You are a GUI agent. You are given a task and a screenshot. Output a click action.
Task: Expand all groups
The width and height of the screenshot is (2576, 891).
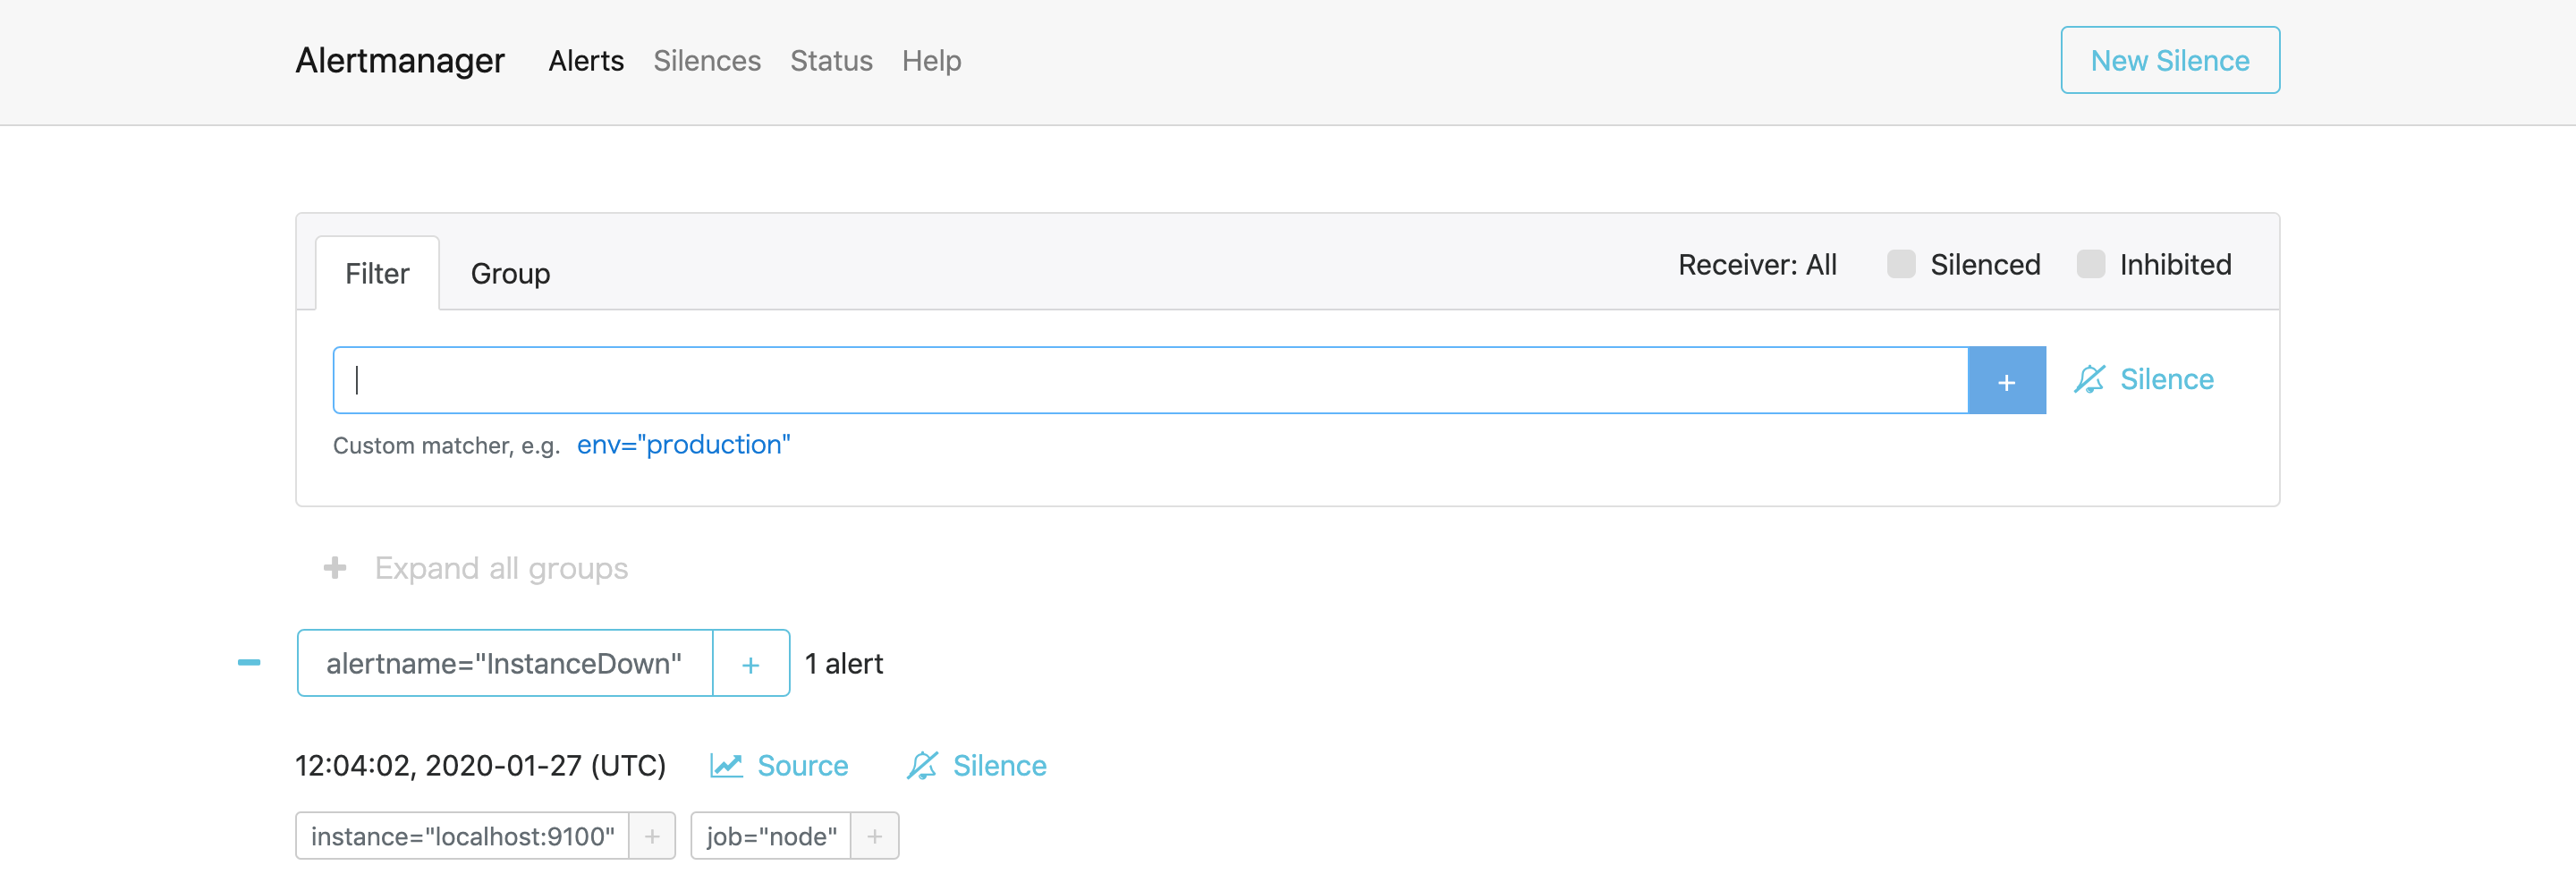[476, 568]
